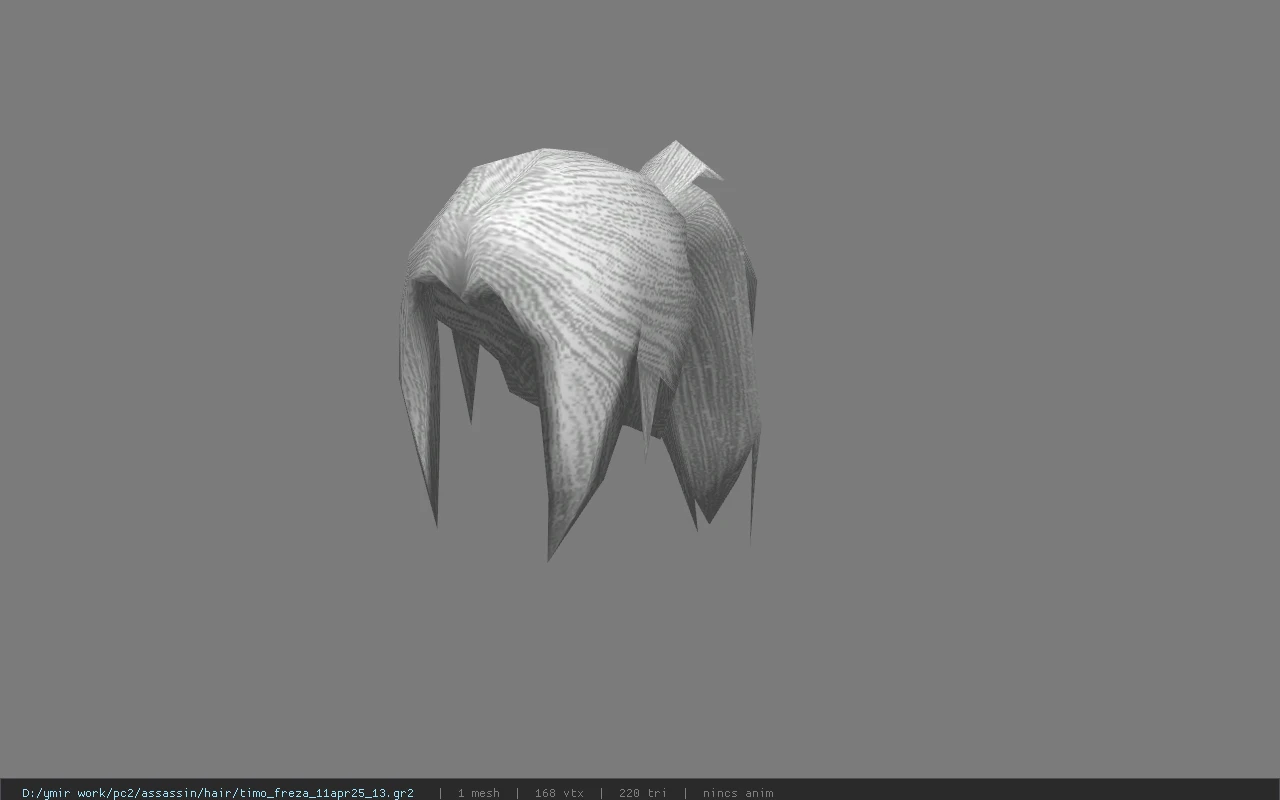Select the white hair 3D model

pyautogui.click(x=579, y=350)
